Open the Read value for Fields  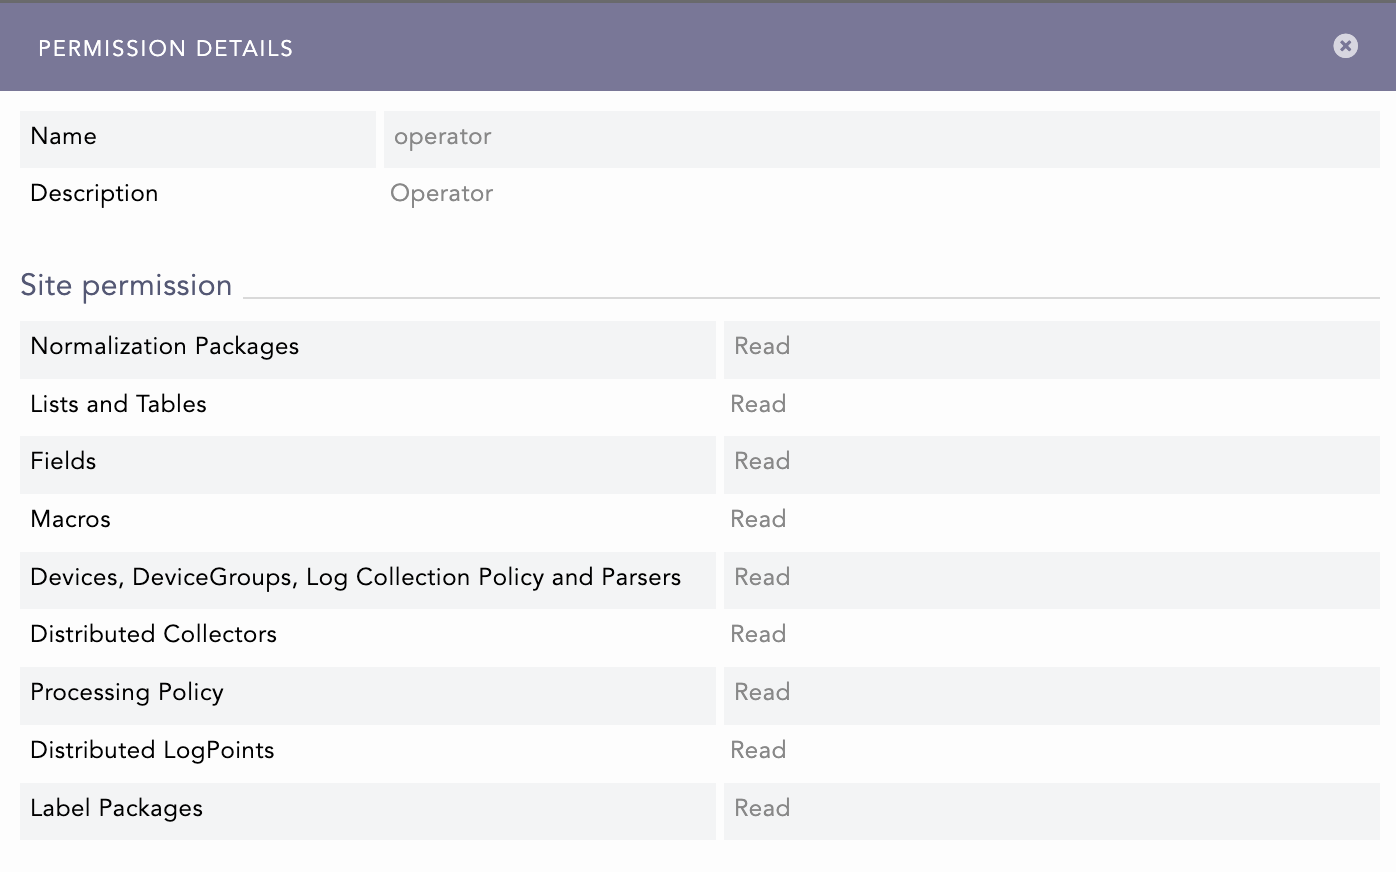(x=1050, y=464)
